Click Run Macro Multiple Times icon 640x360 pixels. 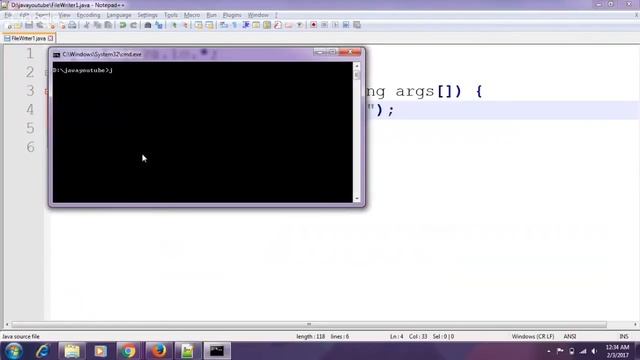click(x=346, y=25)
